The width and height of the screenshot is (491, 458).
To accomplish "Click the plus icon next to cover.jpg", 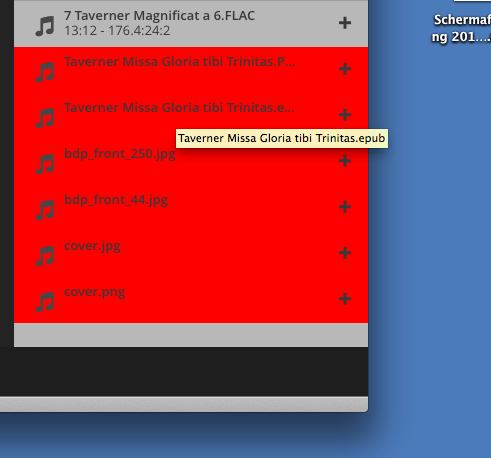I will click(x=345, y=253).
